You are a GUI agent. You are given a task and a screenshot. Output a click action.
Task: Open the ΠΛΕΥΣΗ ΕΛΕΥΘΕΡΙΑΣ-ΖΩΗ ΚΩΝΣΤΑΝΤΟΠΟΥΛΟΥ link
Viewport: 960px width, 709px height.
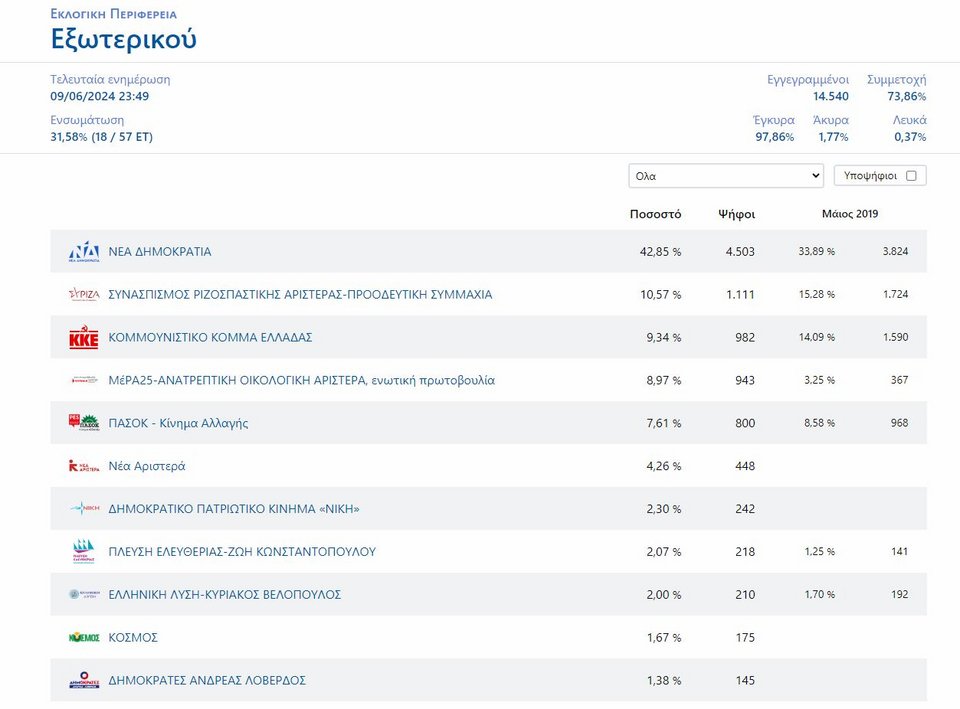pos(242,552)
